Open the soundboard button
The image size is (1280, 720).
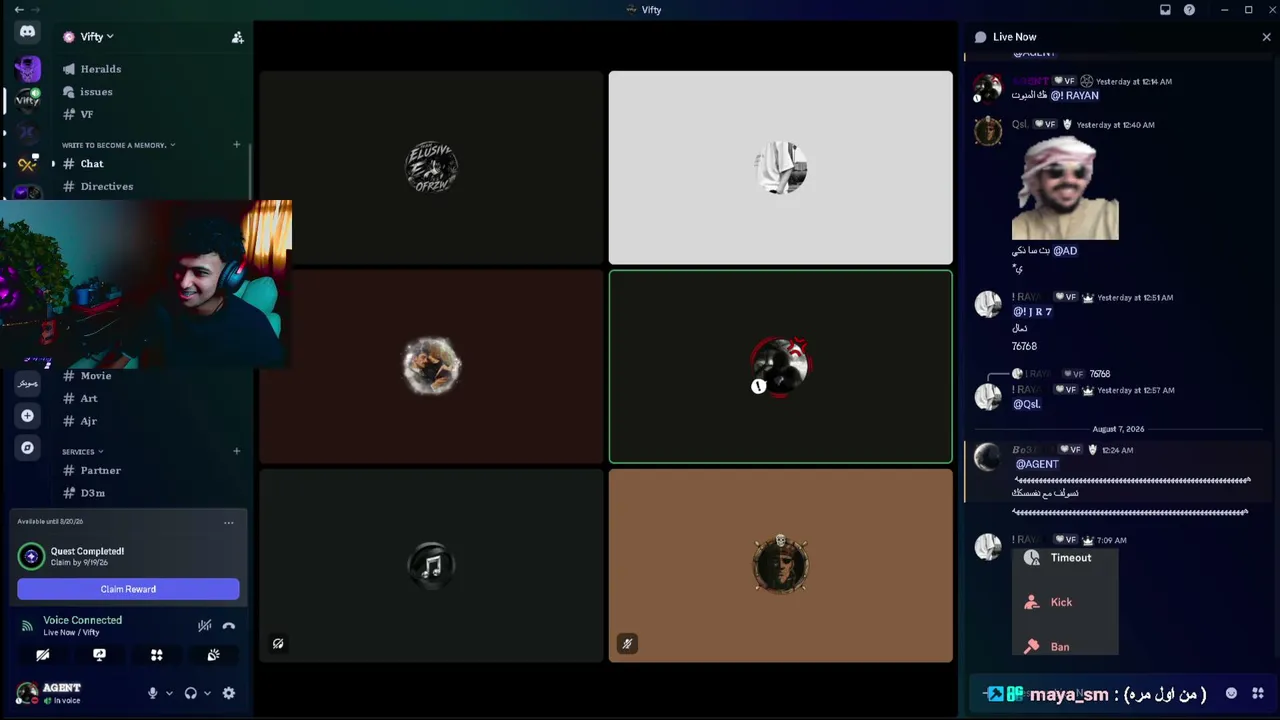tap(213, 655)
